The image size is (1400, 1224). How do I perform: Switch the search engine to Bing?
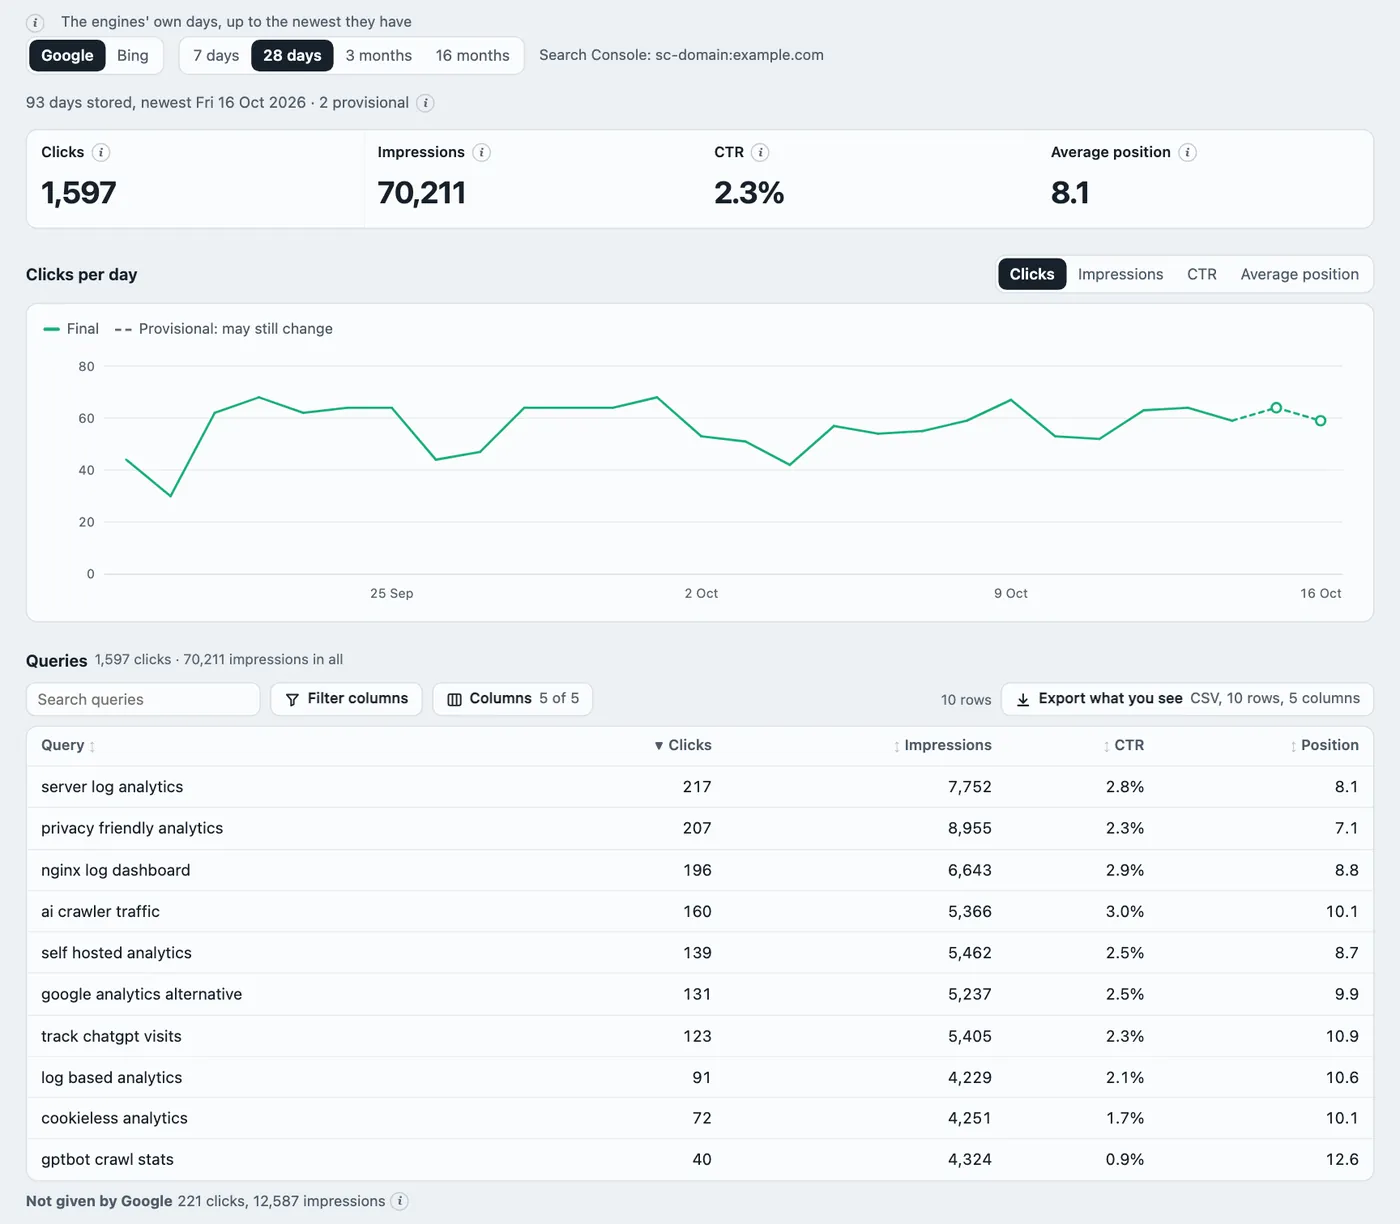(133, 56)
